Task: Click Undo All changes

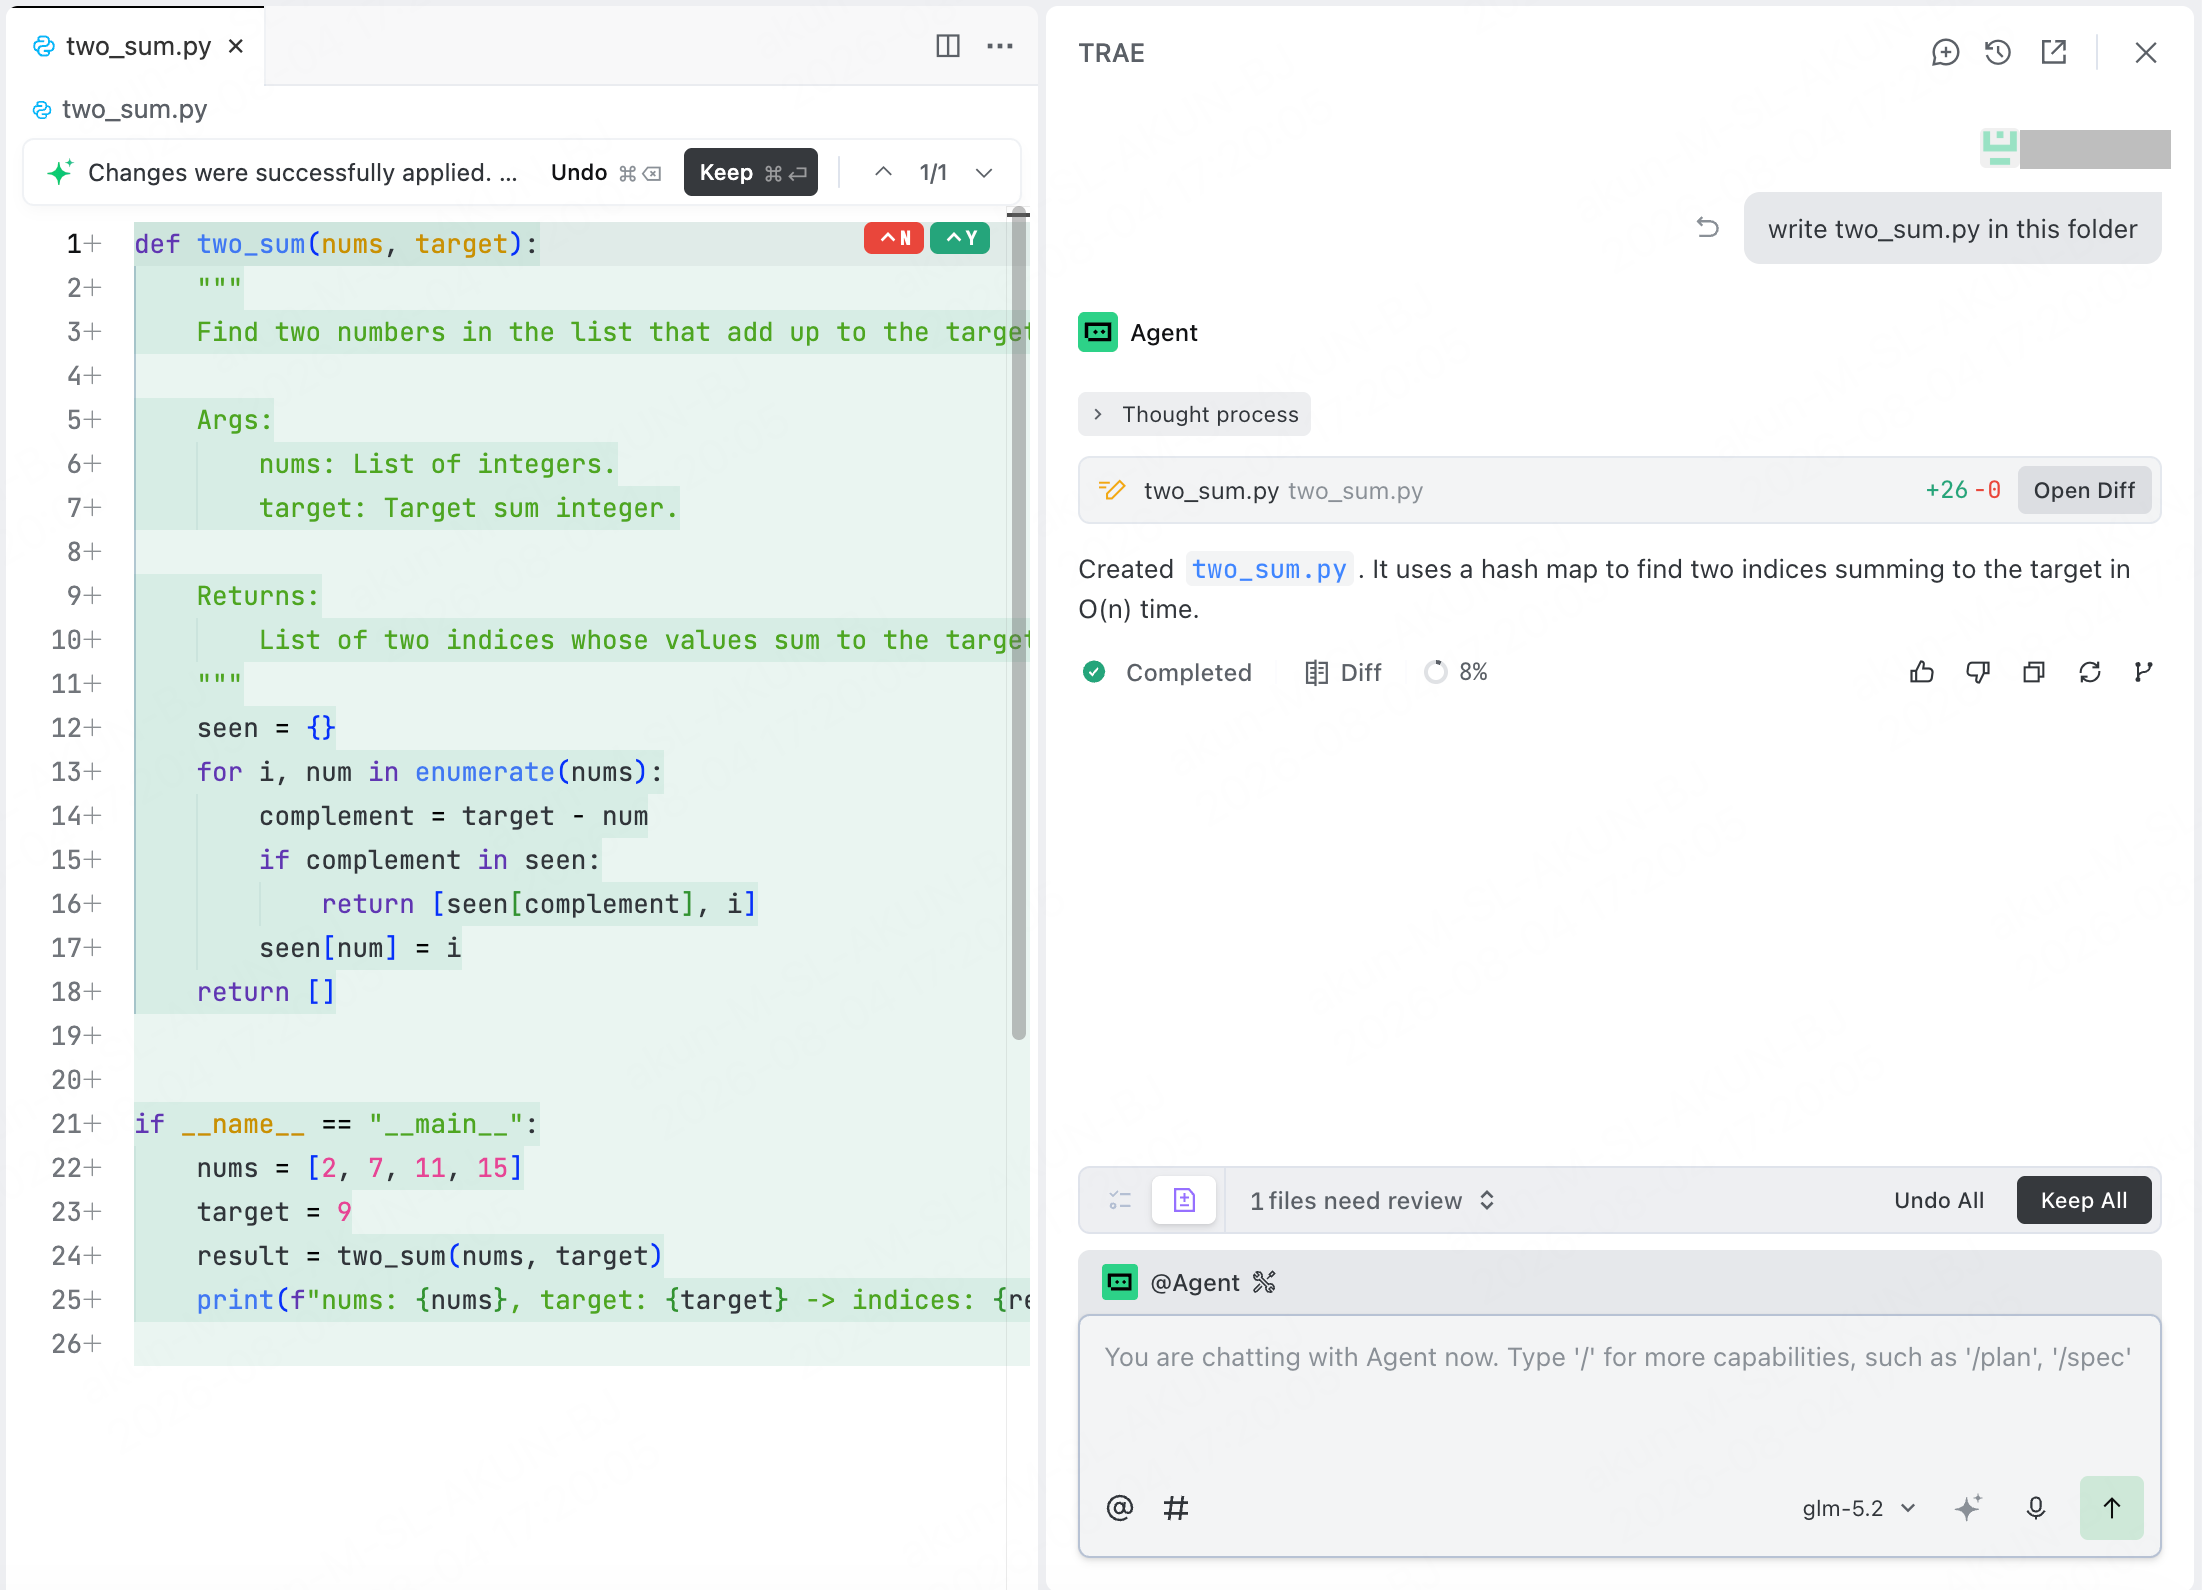Action: click(1939, 1200)
